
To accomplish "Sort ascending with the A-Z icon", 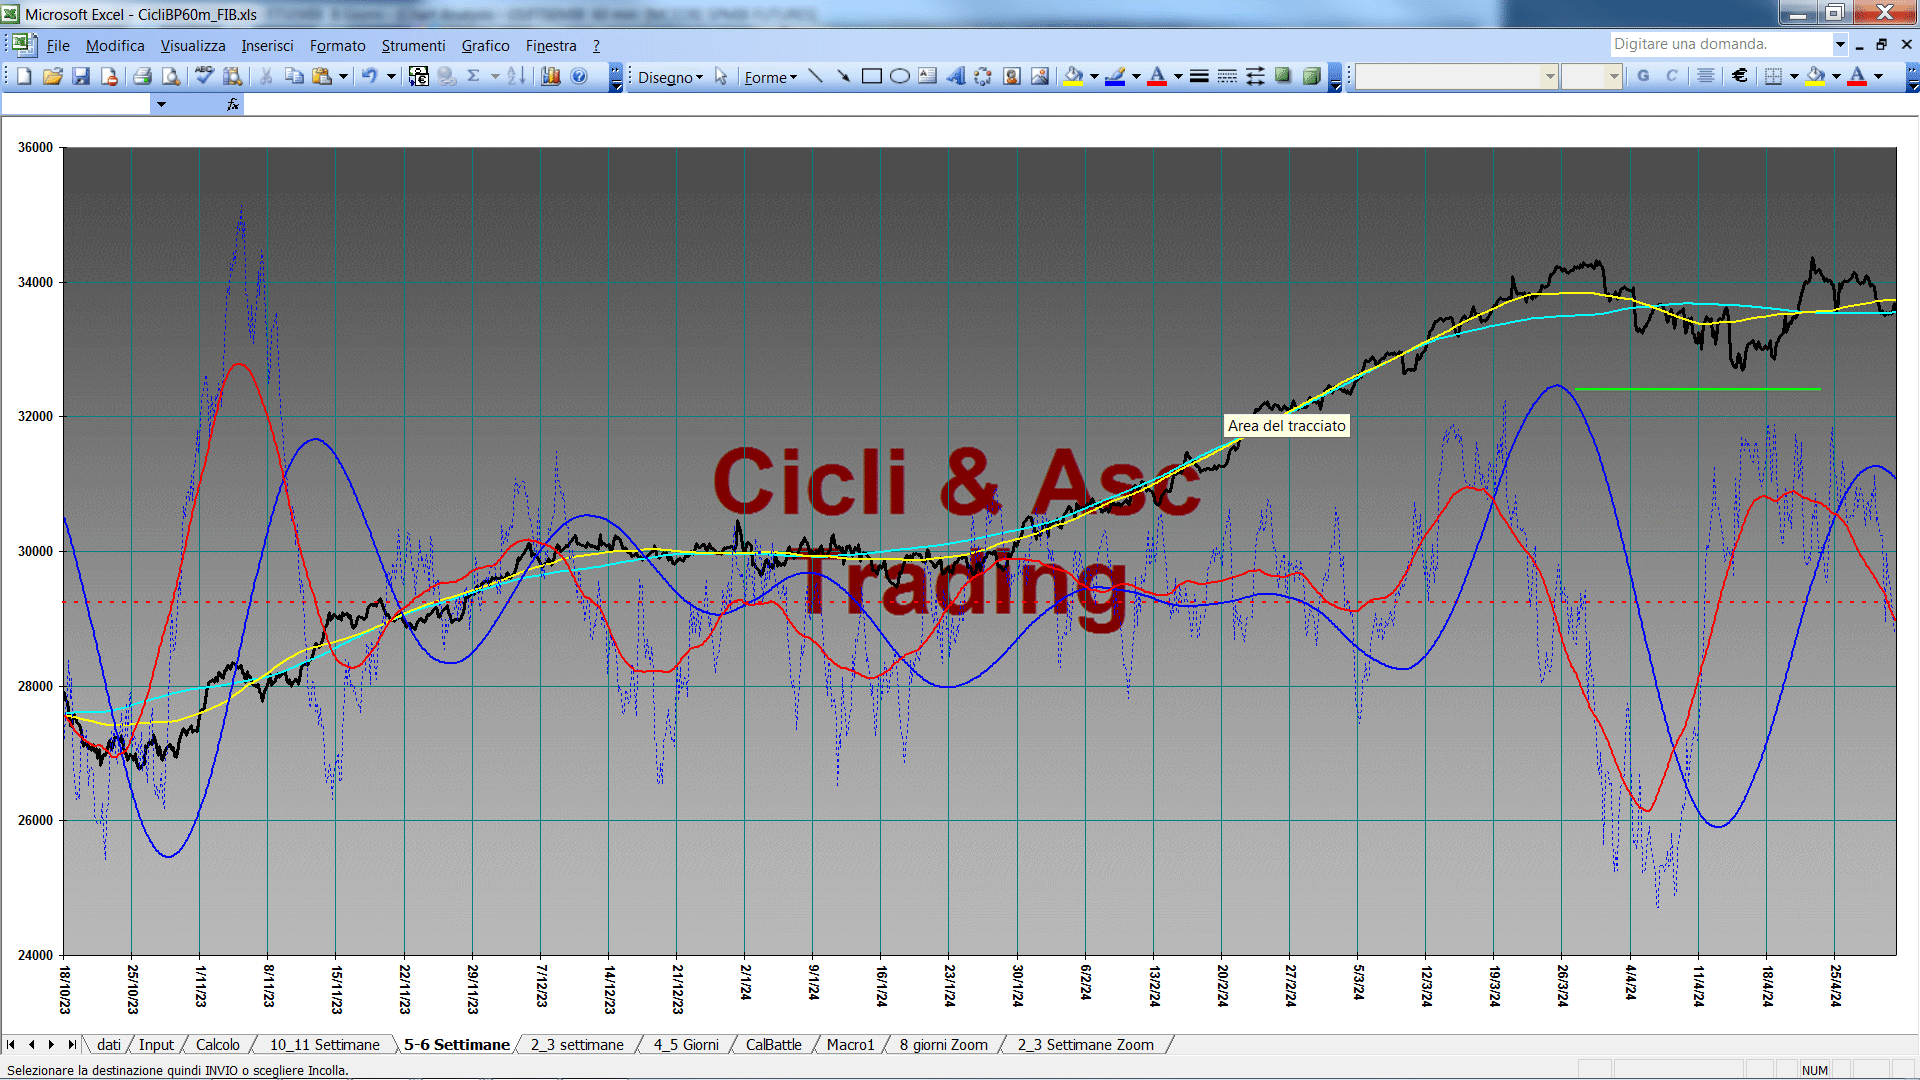I will click(x=516, y=76).
